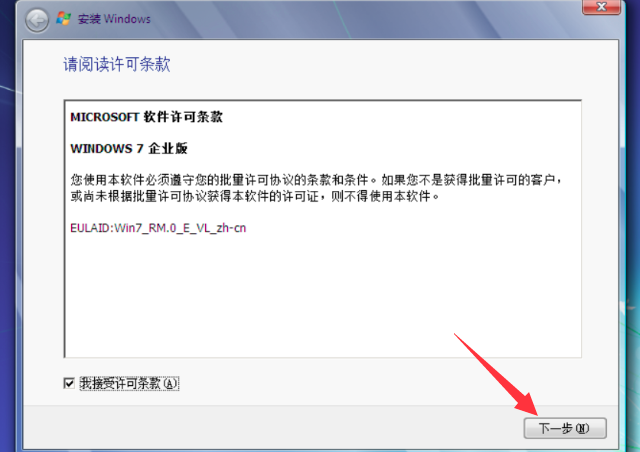Click the 我接受许可条款(A) label text
The image size is (640, 452).
pyautogui.click(x=129, y=383)
